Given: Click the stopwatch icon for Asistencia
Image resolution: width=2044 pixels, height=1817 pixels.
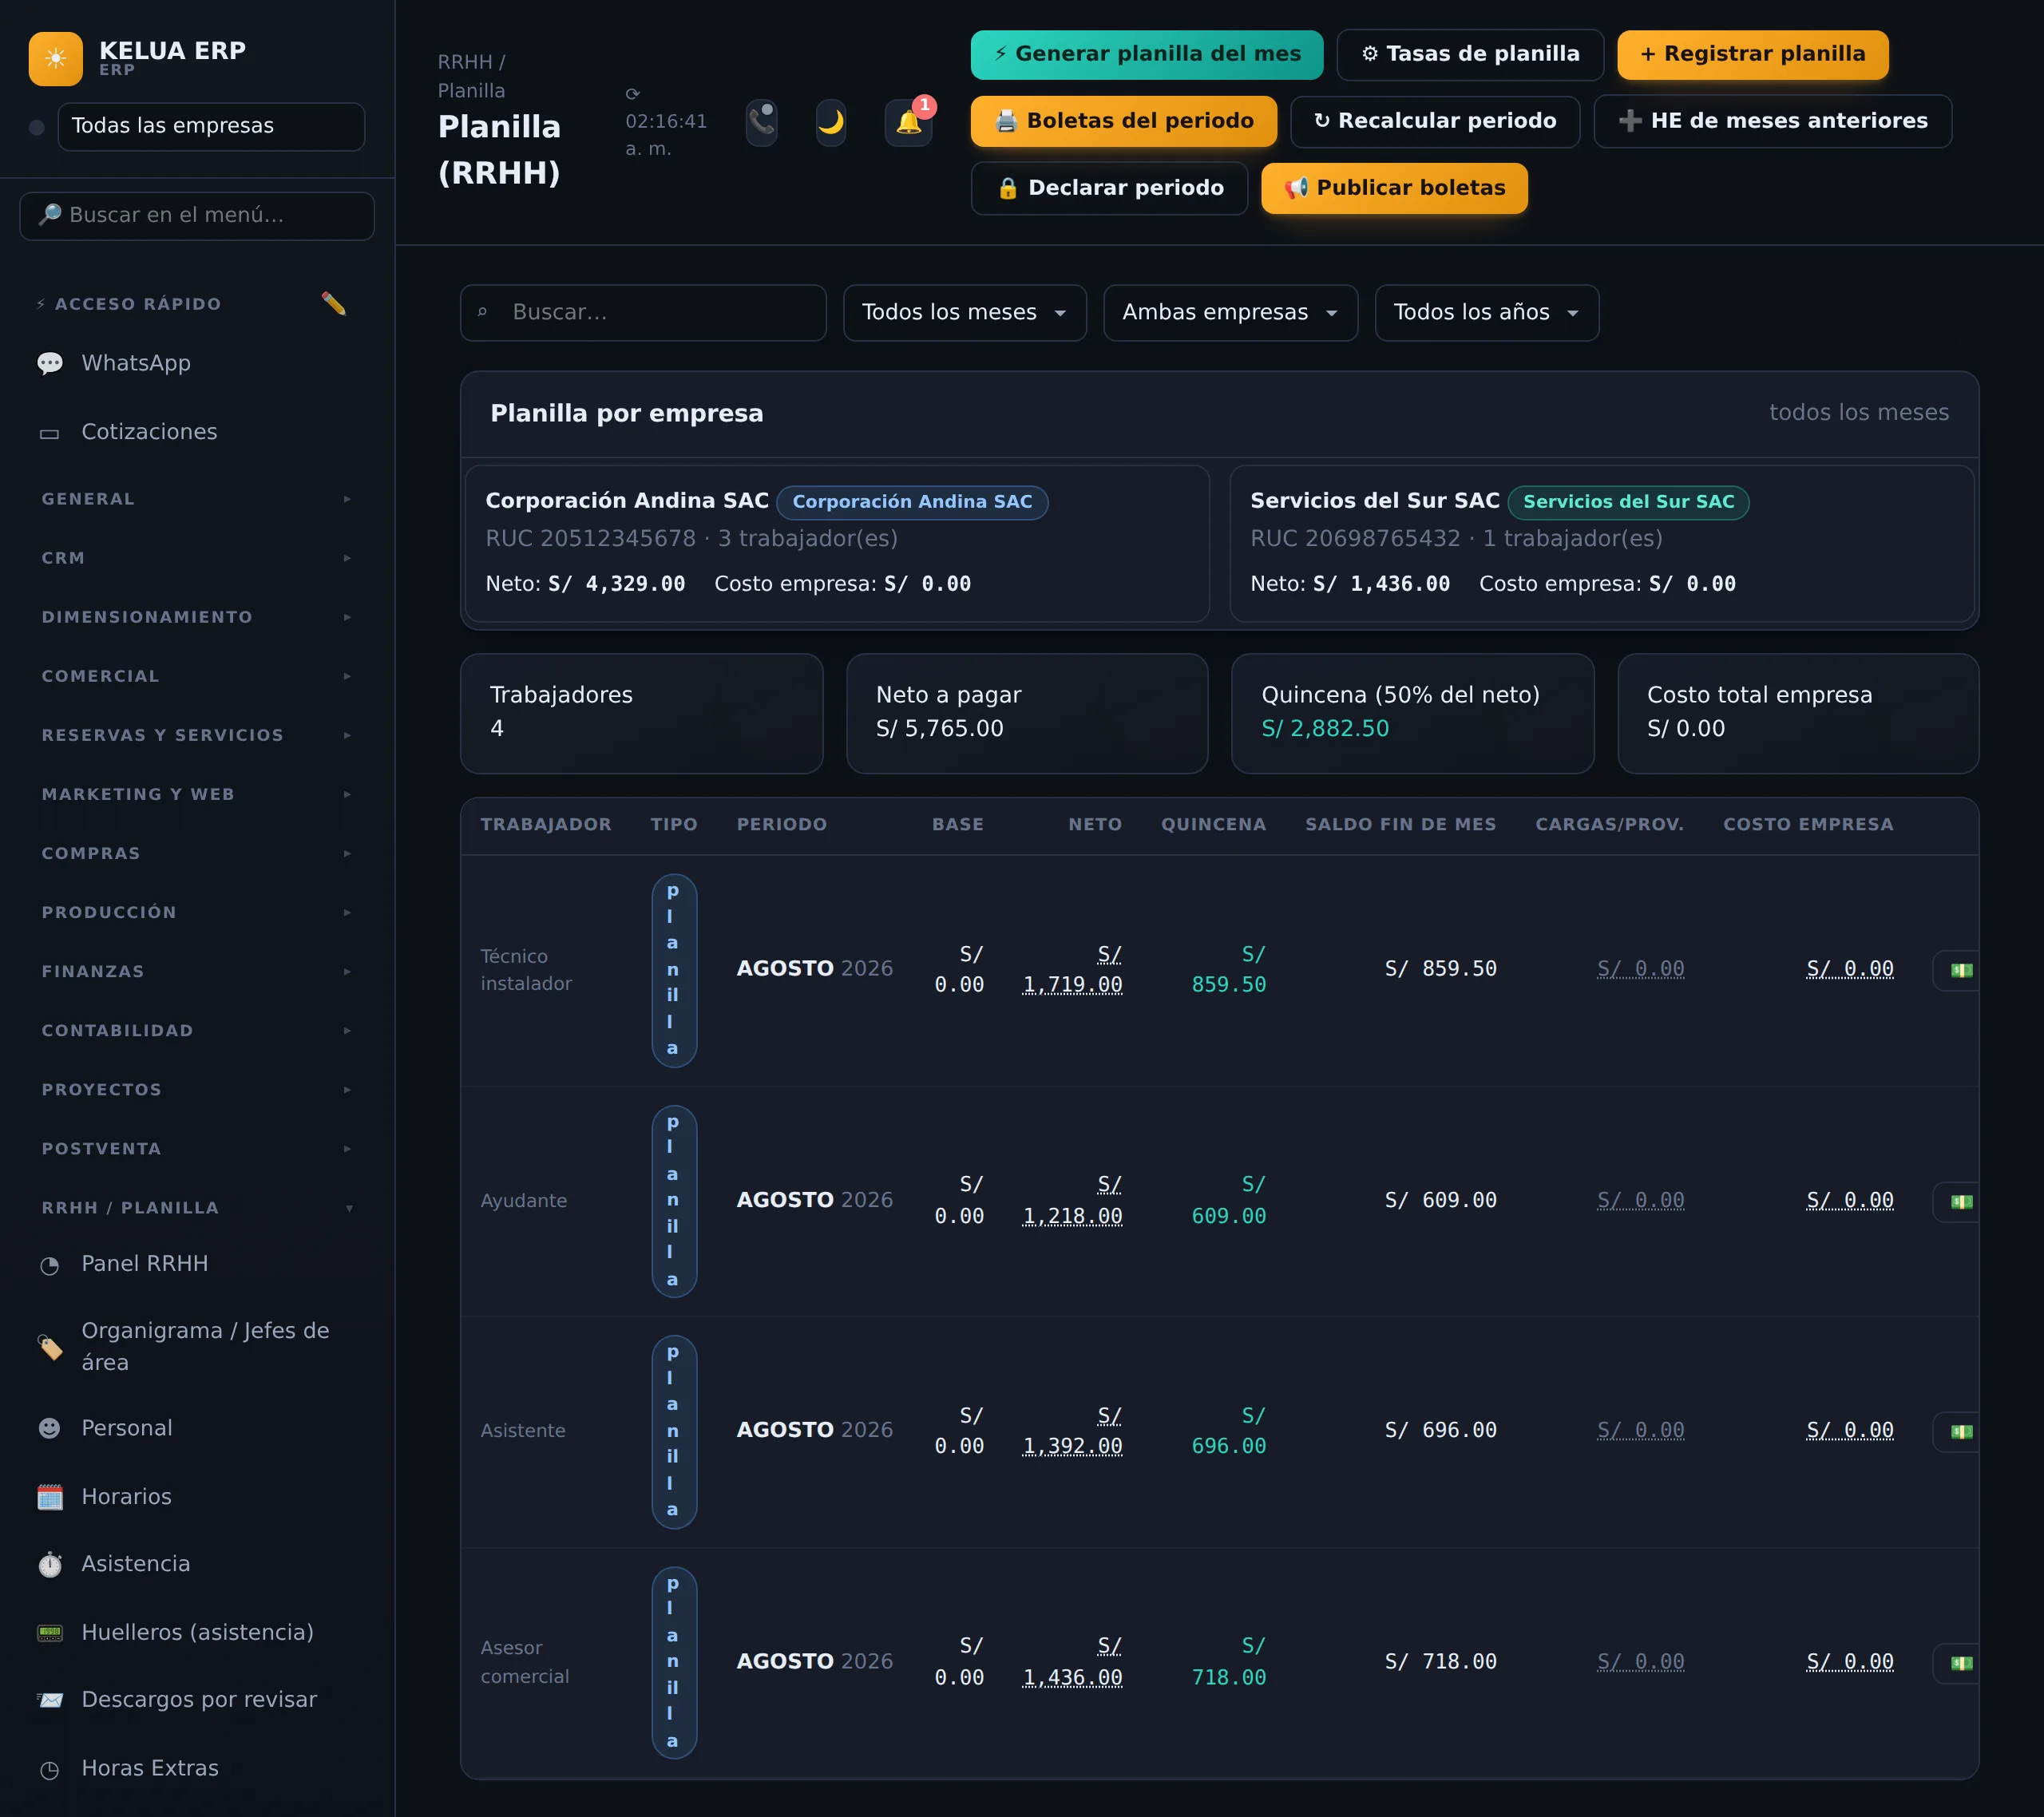Looking at the screenshot, I should click(x=50, y=1564).
